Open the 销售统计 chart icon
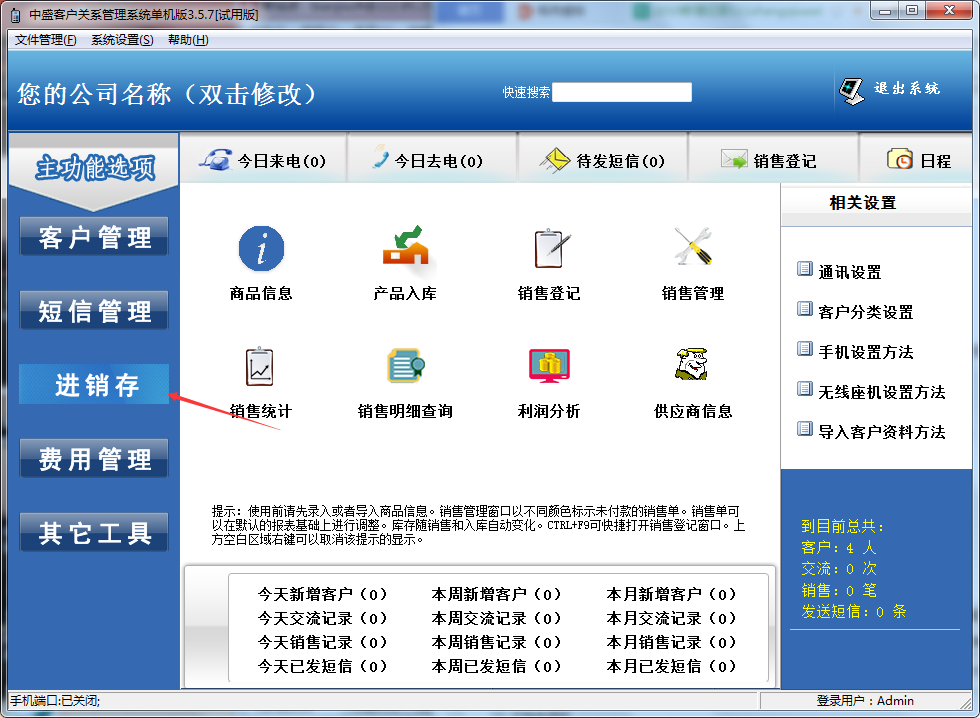980x718 pixels. pyautogui.click(x=259, y=366)
